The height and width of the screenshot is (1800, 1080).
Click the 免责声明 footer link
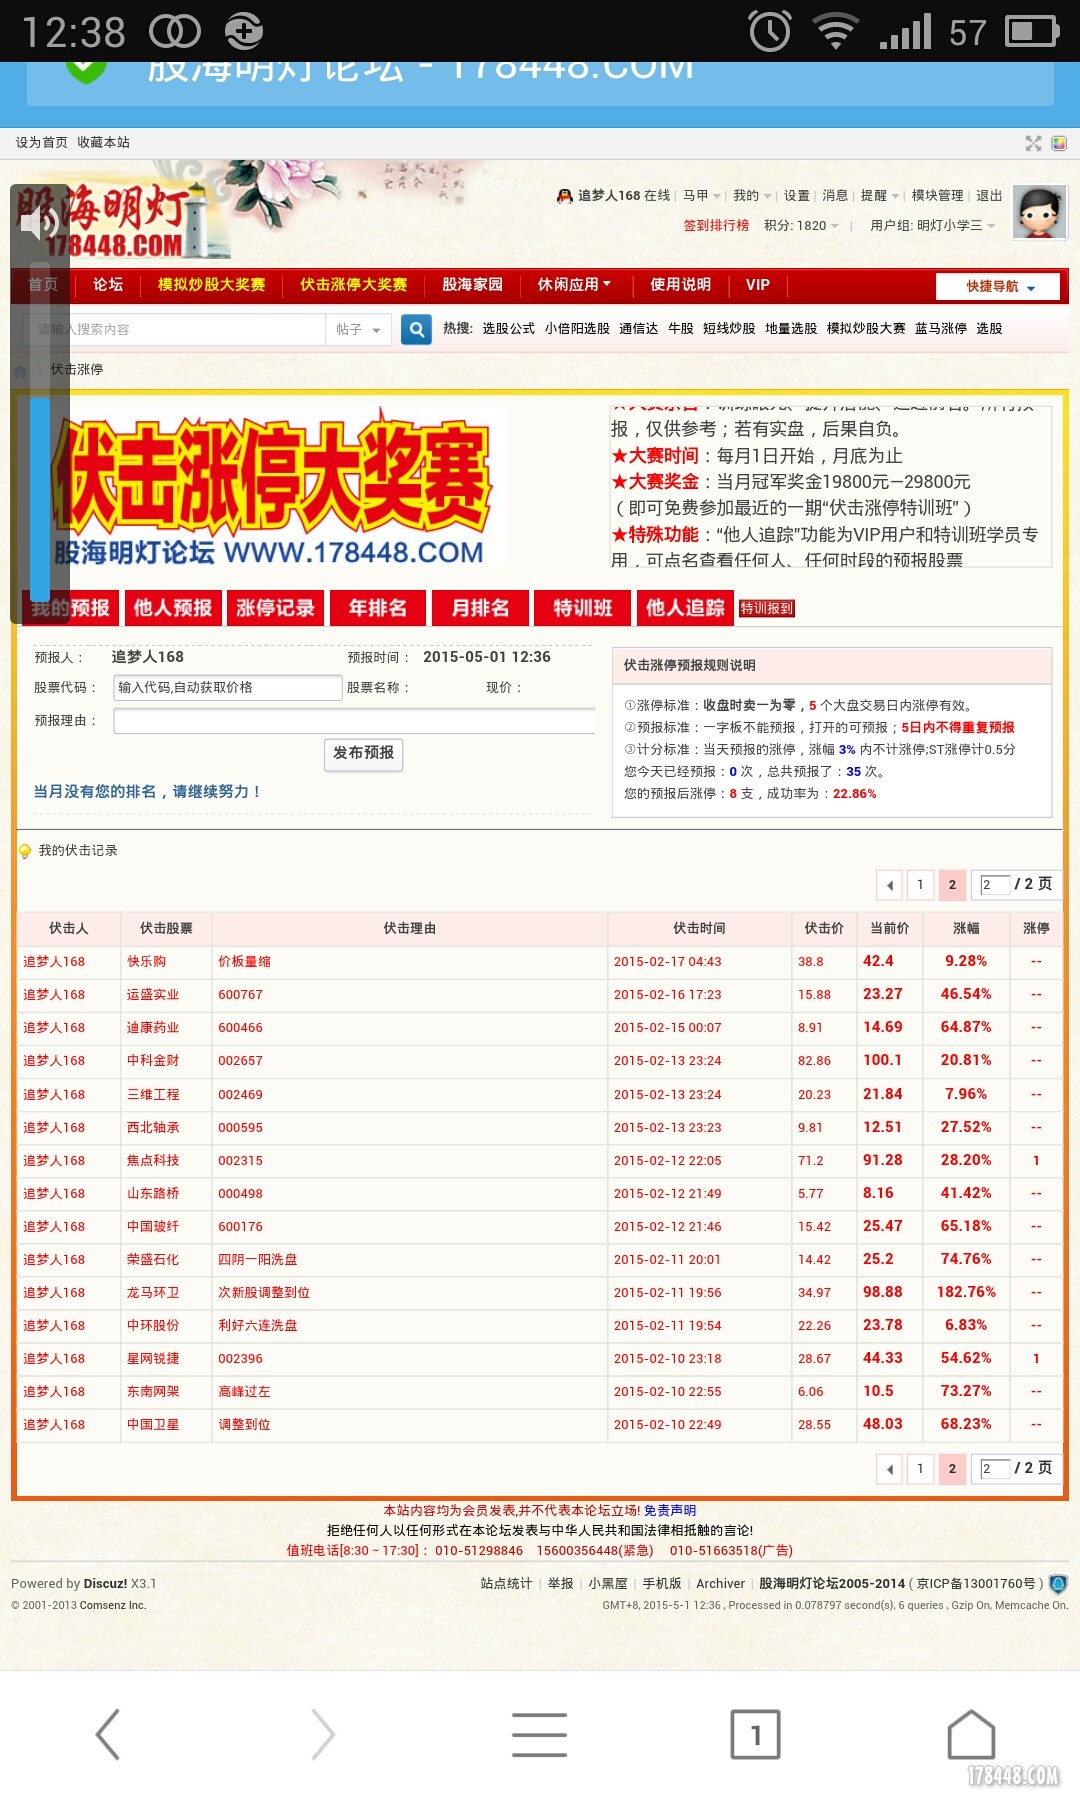pos(670,1511)
